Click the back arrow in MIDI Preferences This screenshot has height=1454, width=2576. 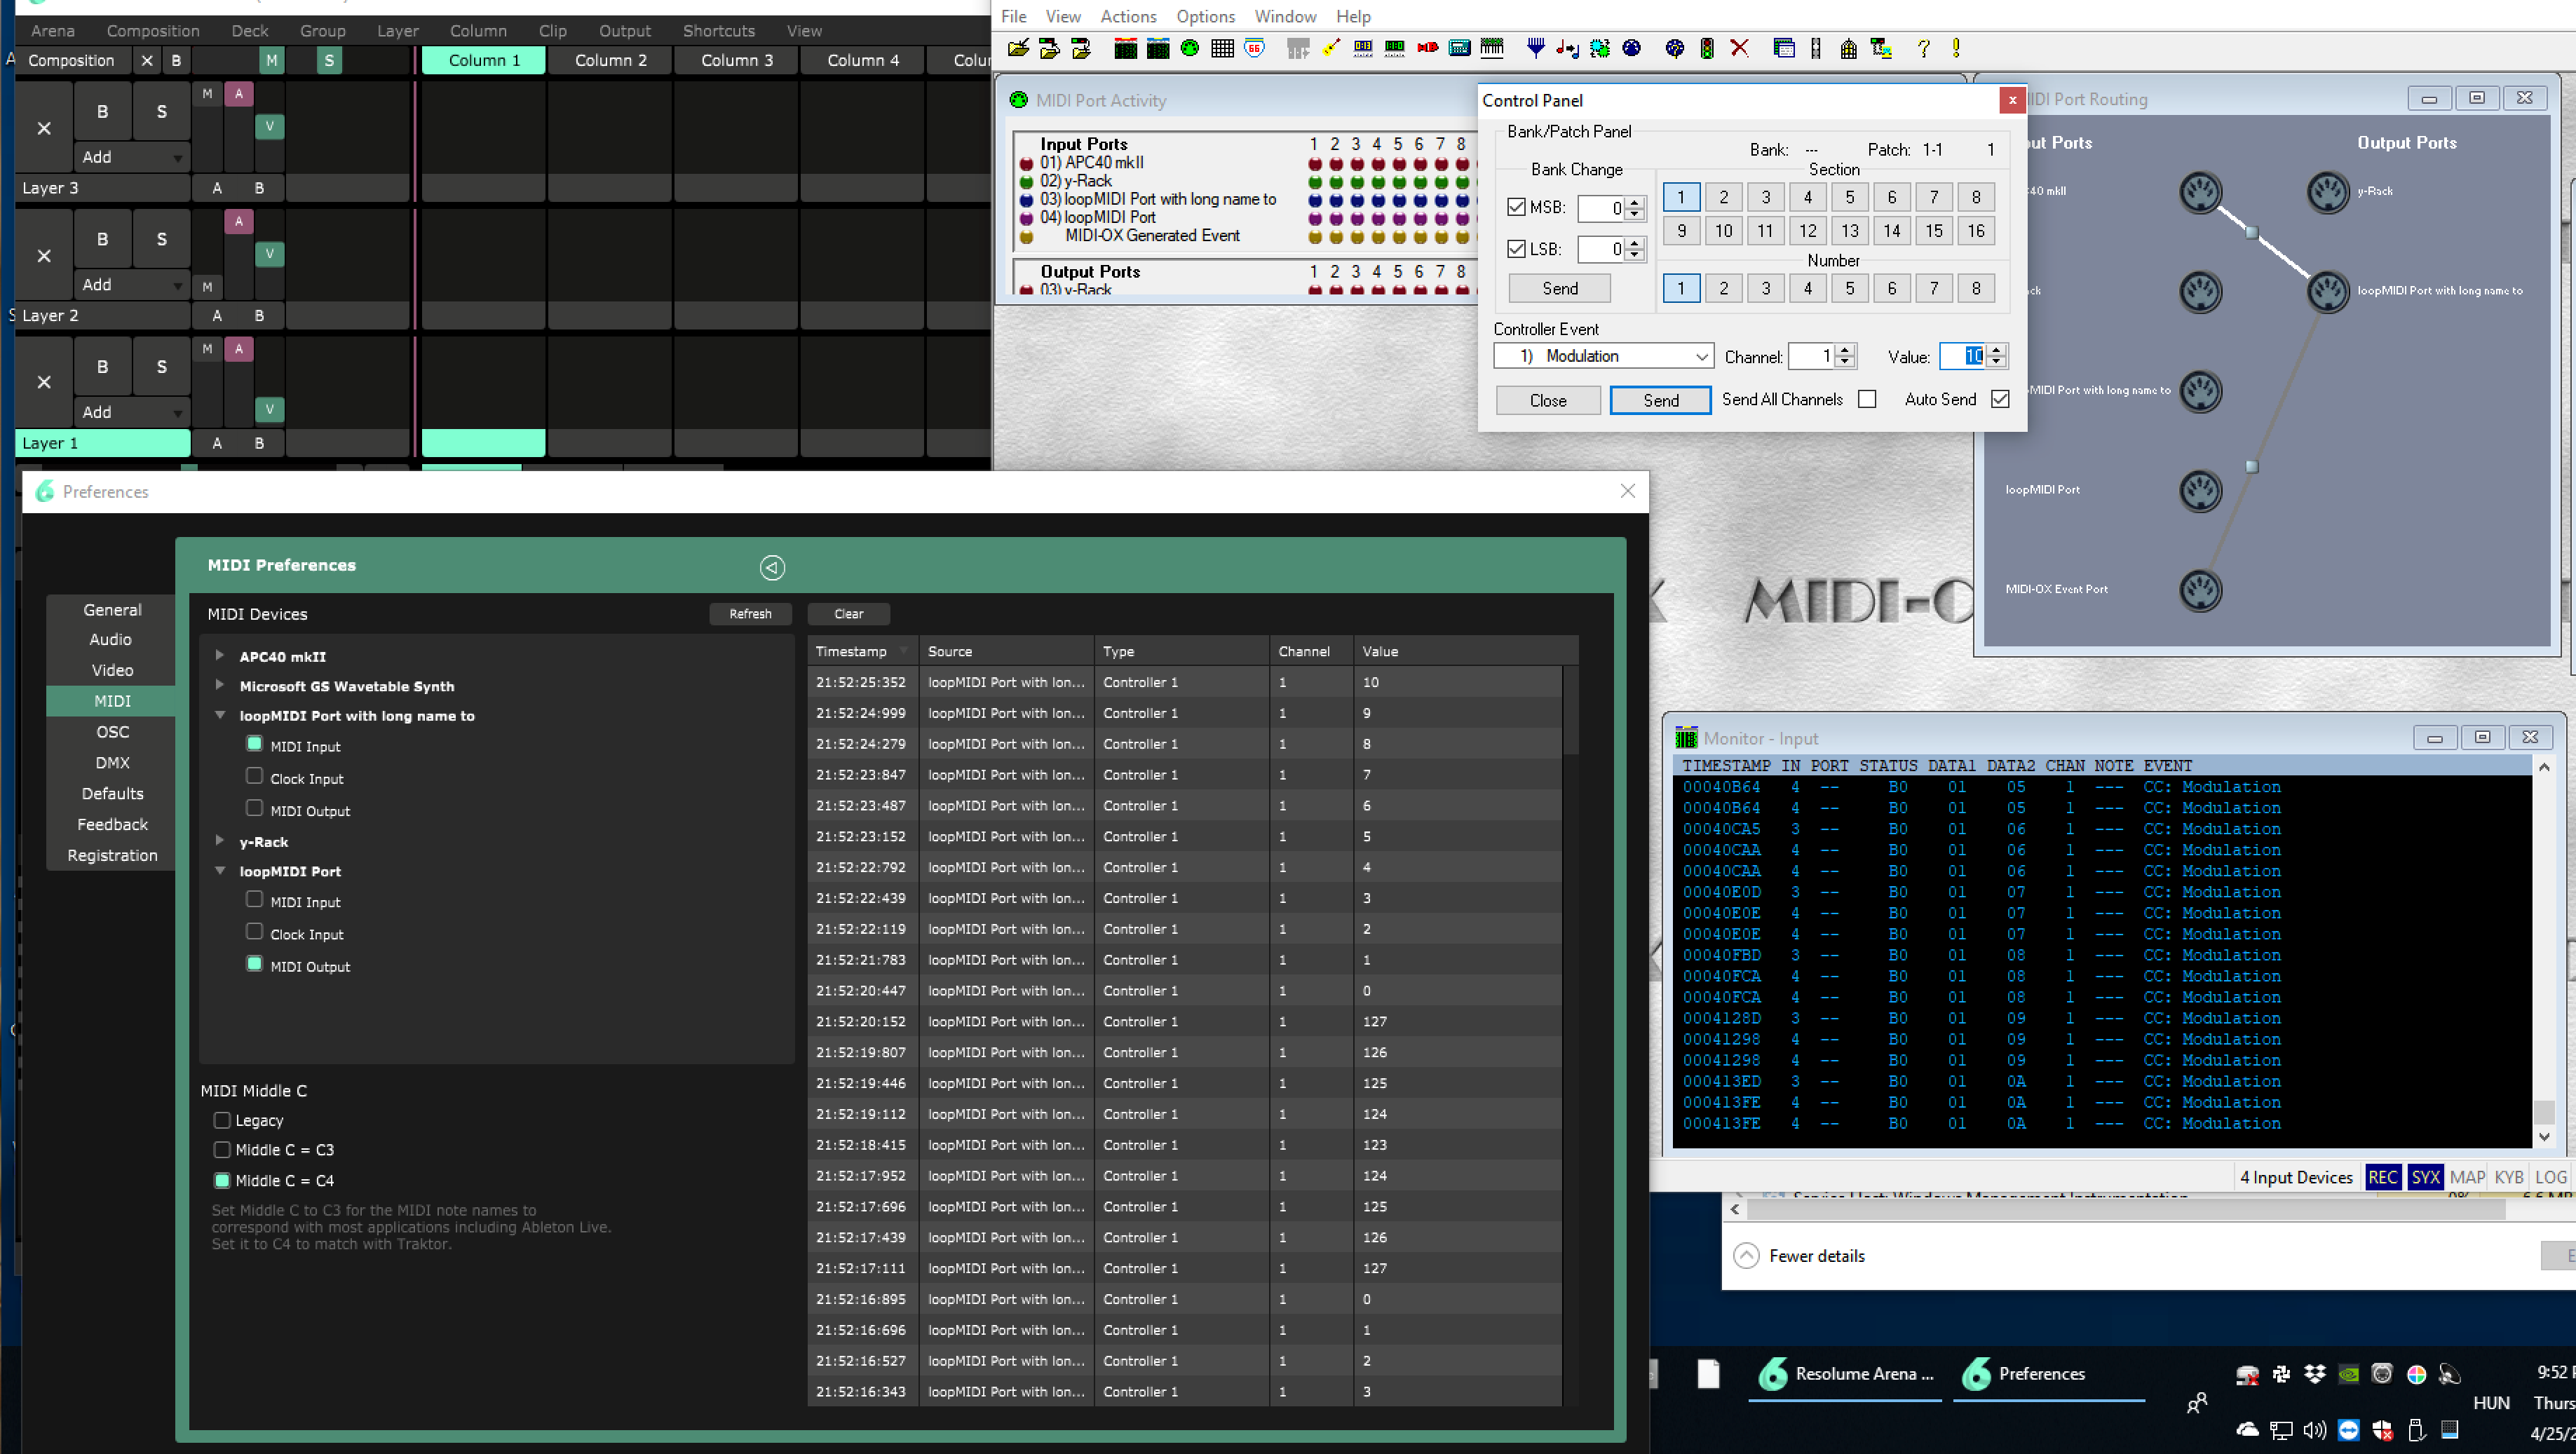click(772, 568)
